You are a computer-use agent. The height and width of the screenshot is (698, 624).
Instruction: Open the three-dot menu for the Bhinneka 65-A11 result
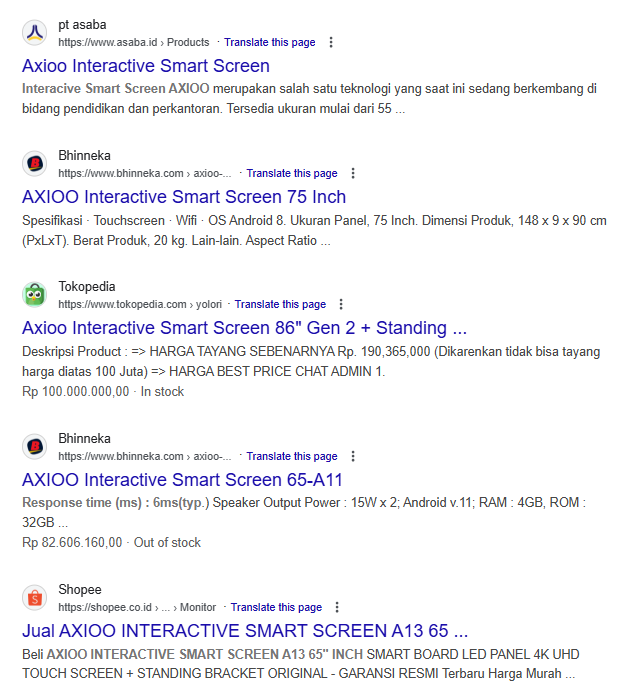pos(353,456)
